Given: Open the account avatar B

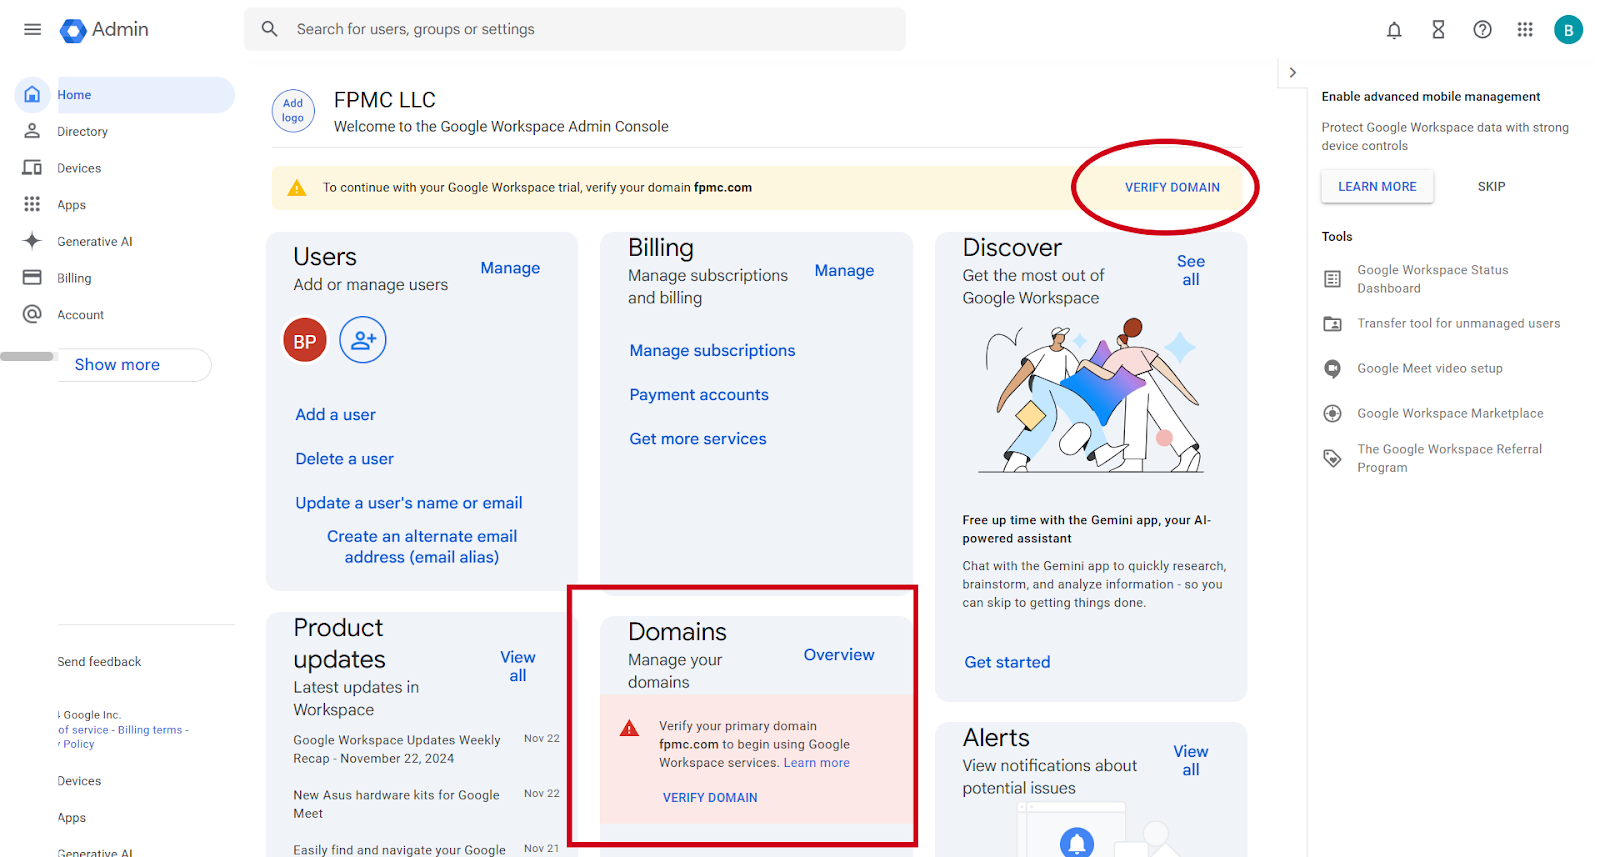Looking at the screenshot, I should coord(1568,30).
